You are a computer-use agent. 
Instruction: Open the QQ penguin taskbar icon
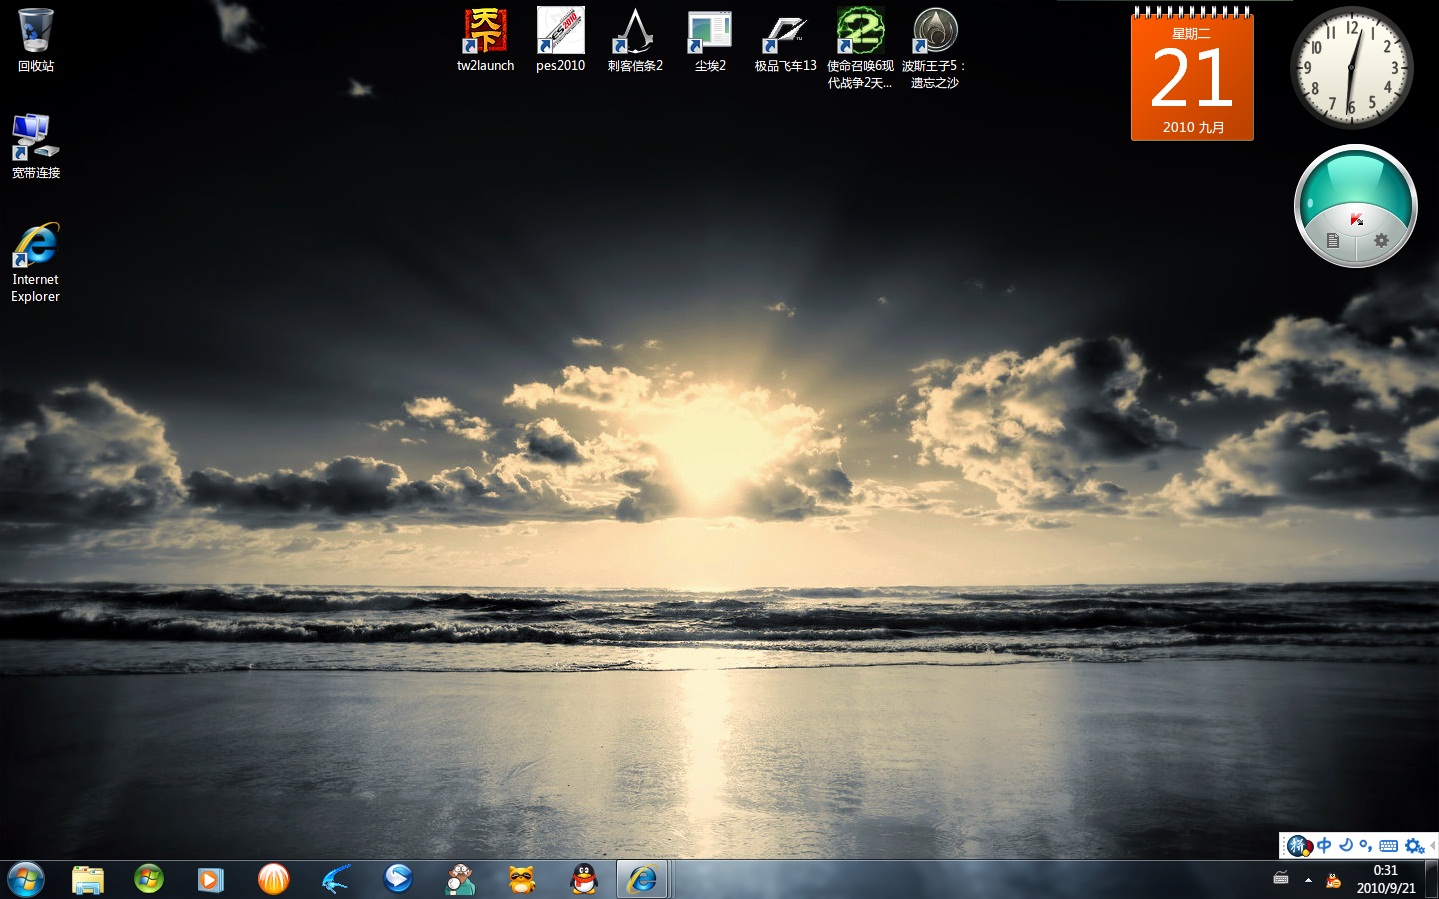pos(583,879)
